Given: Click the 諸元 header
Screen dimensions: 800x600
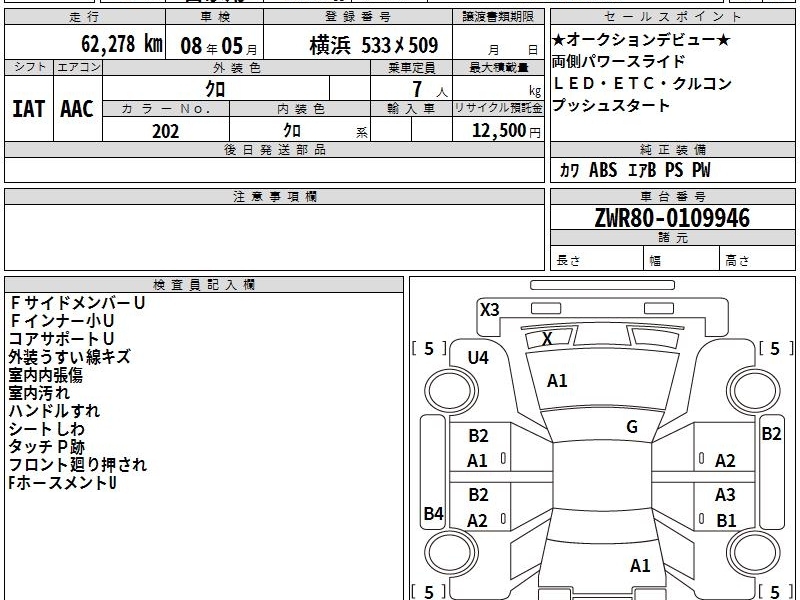Looking at the screenshot, I should click(x=672, y=238).
